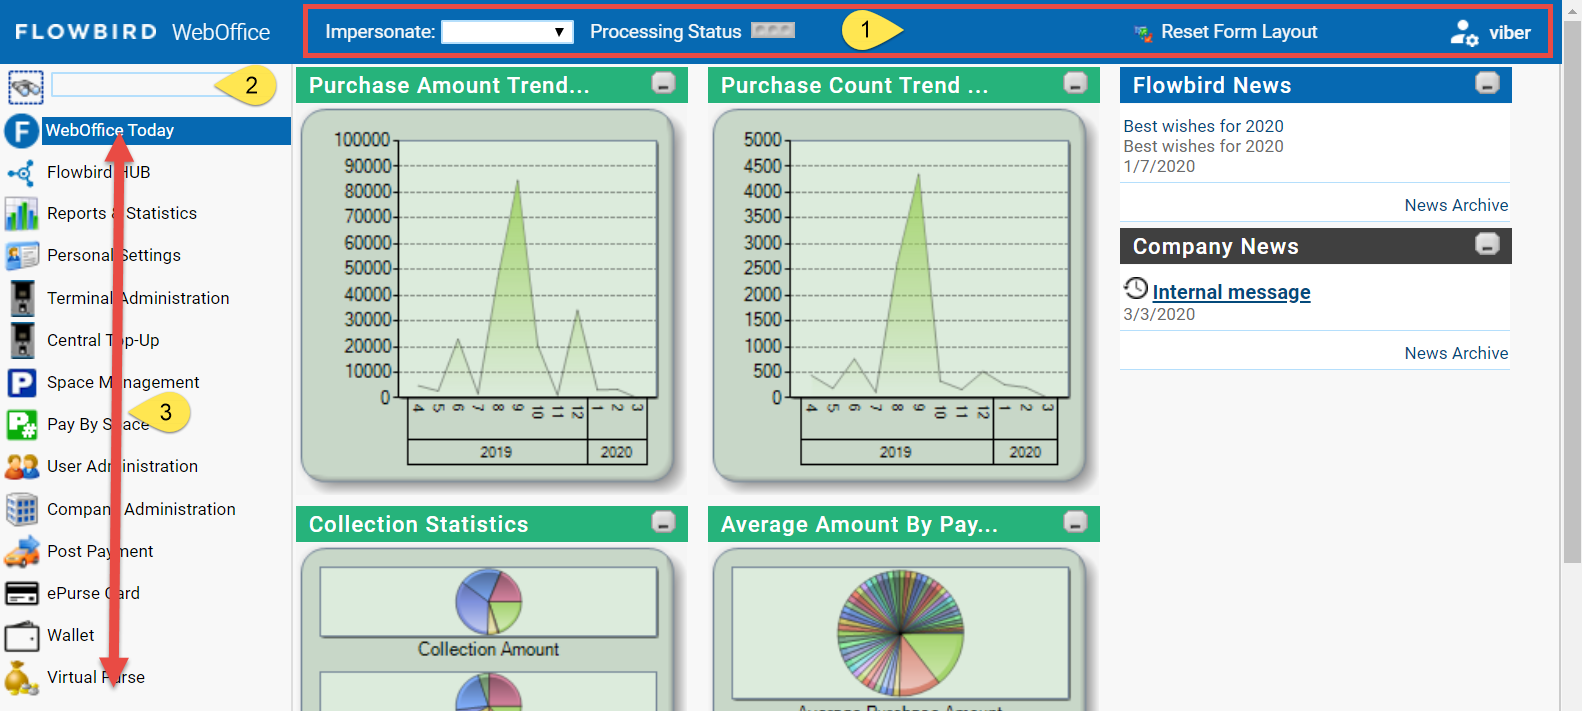Click the Flowbird HUB network icon
This screenshot has width=1582, height=711.
tap(22, 173)
